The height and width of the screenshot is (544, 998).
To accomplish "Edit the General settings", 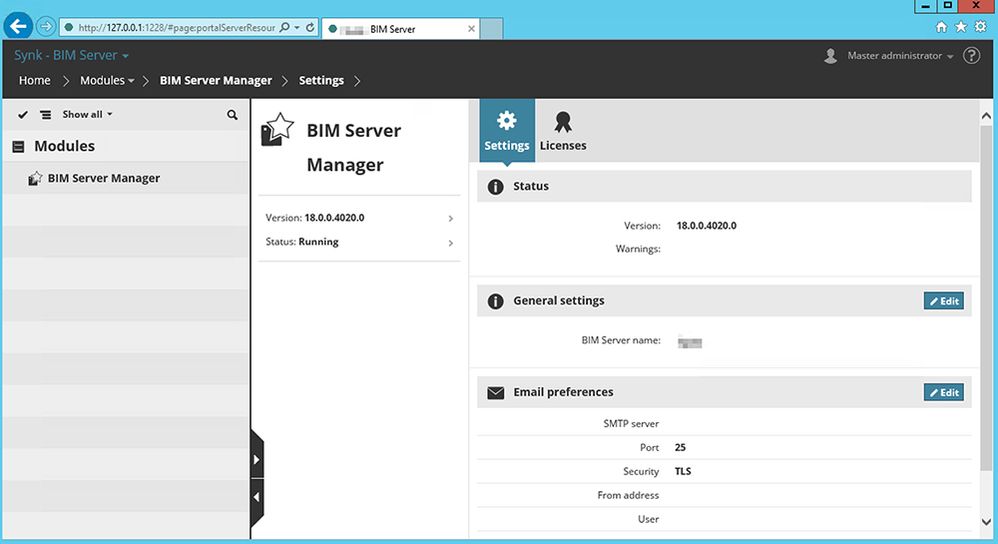I will point(944,302).
